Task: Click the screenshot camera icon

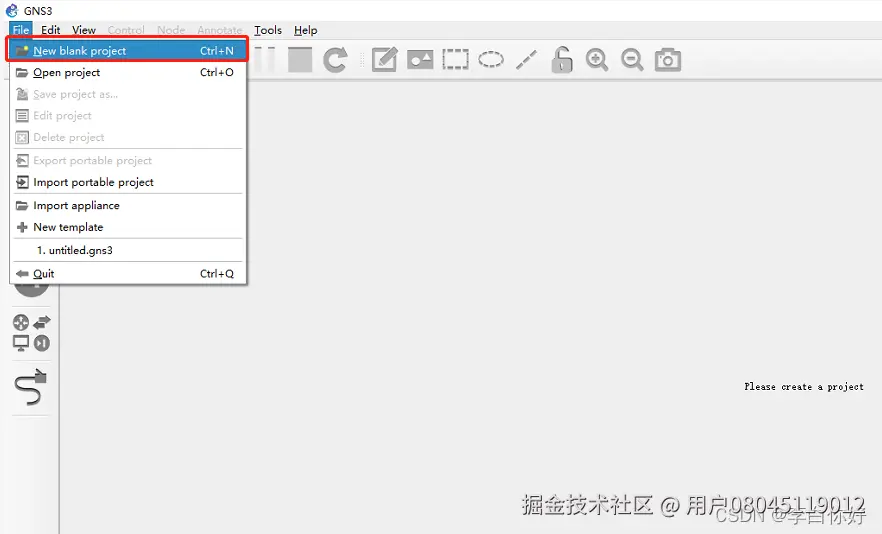Action: point(668,60)
